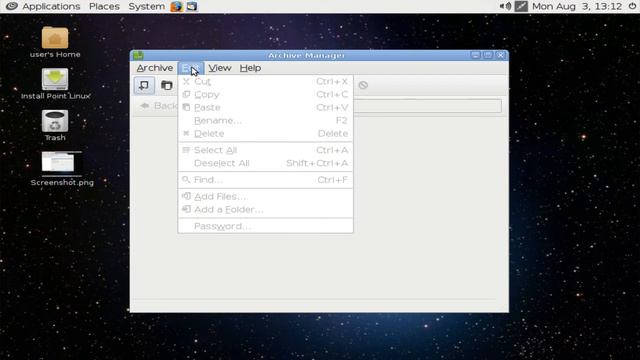The width and height of the screenshot is (640, 360).
Task: Choose Deselect All menu entry
Action: click(265, 163)
